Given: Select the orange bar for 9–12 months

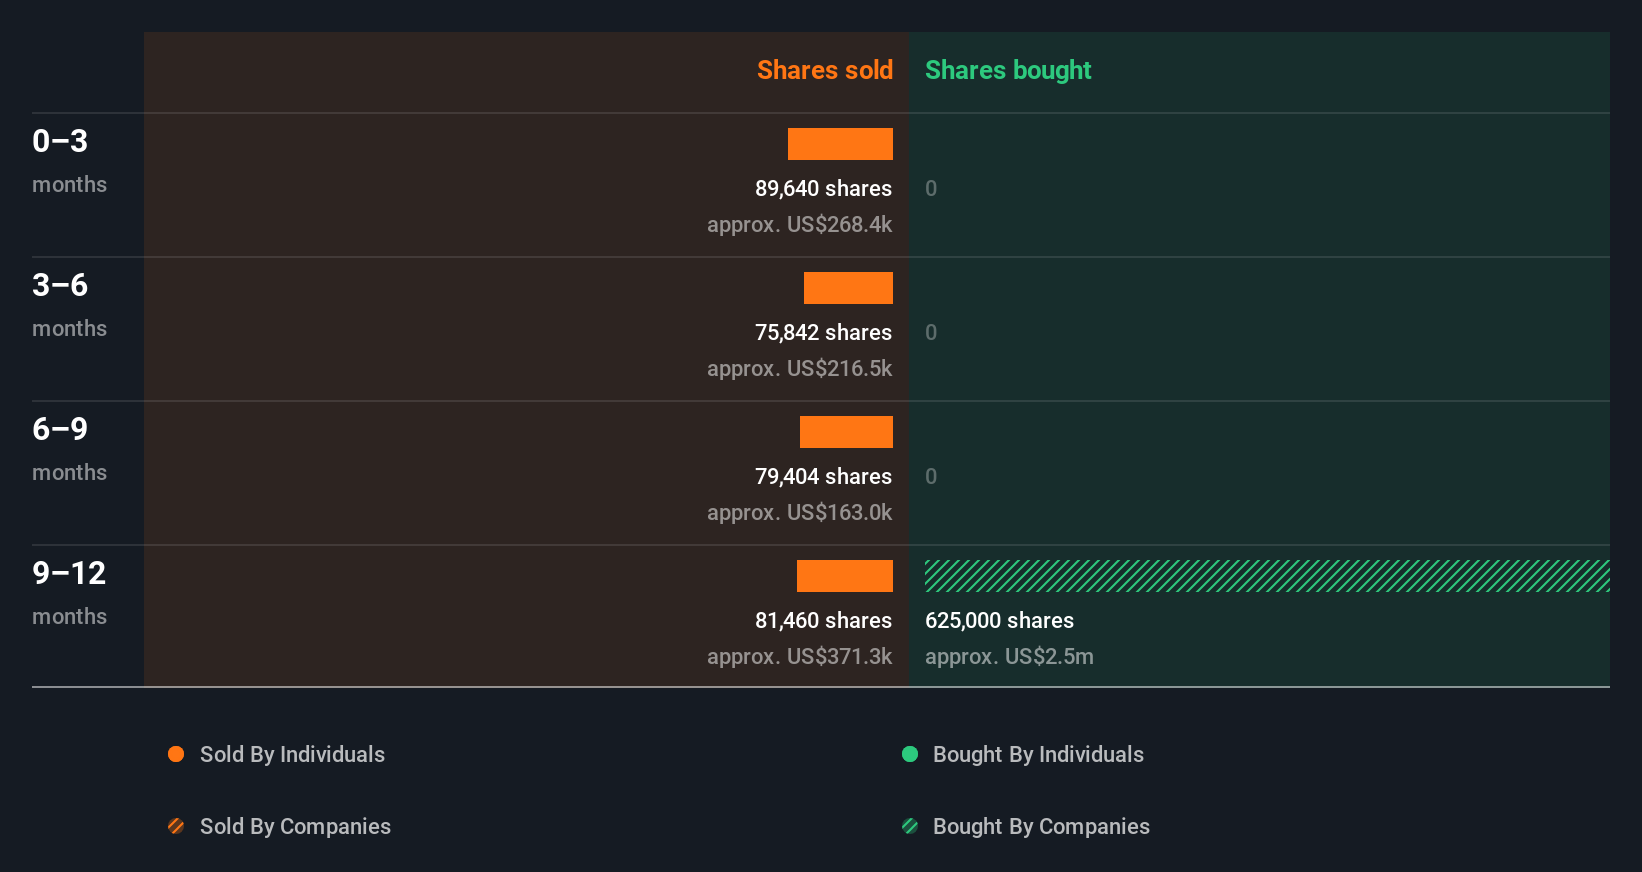Looking at the screenshot, I should (x=845, y=576).
